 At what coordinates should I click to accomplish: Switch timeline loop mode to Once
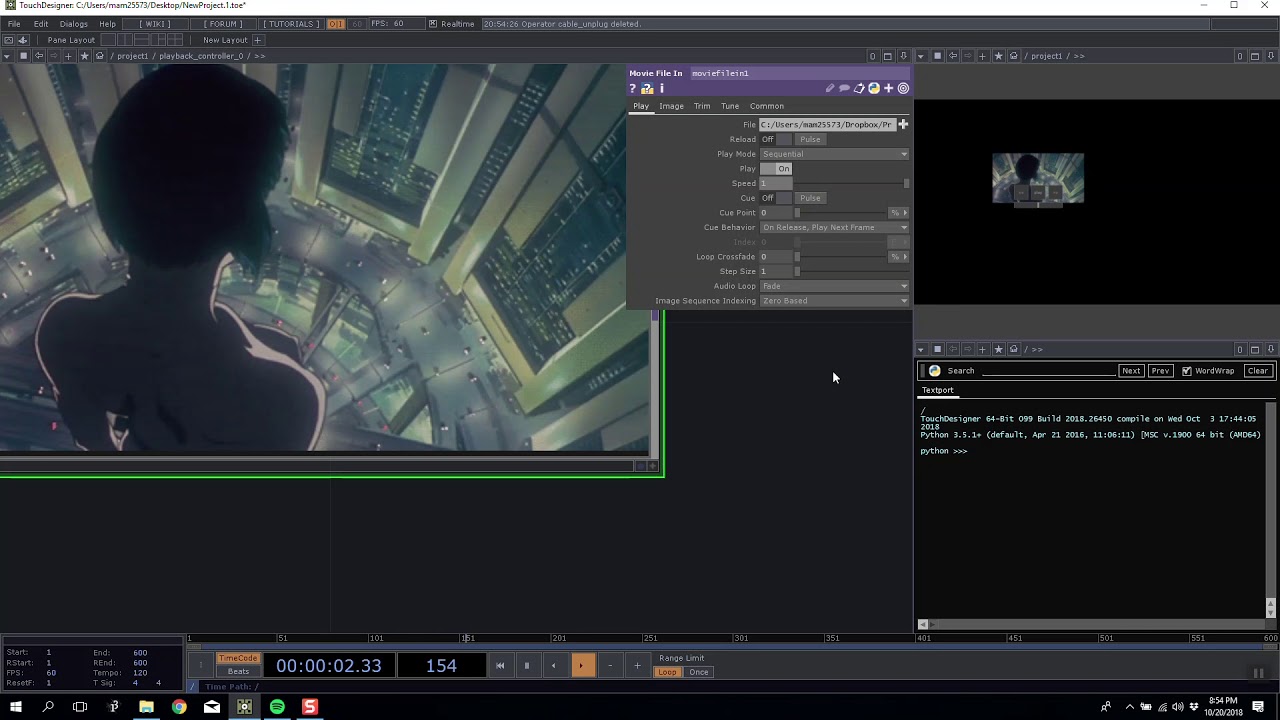(698, 672)
